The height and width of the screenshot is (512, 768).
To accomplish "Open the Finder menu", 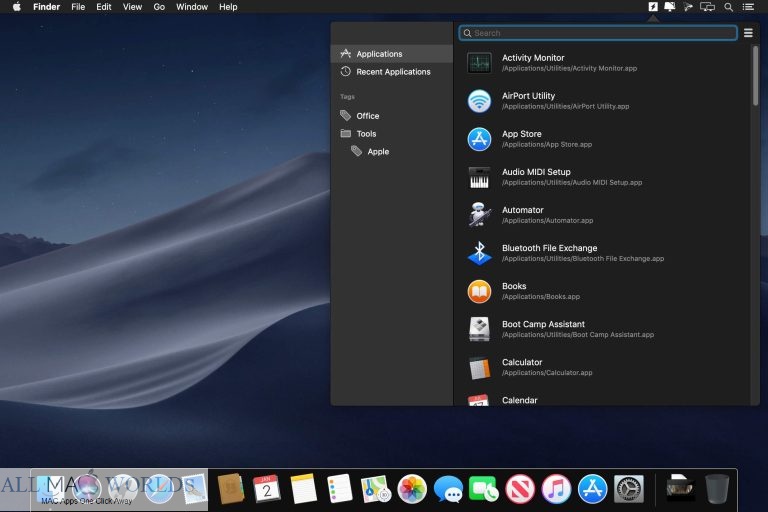I will pyautogui.click(x=47, y=7).
